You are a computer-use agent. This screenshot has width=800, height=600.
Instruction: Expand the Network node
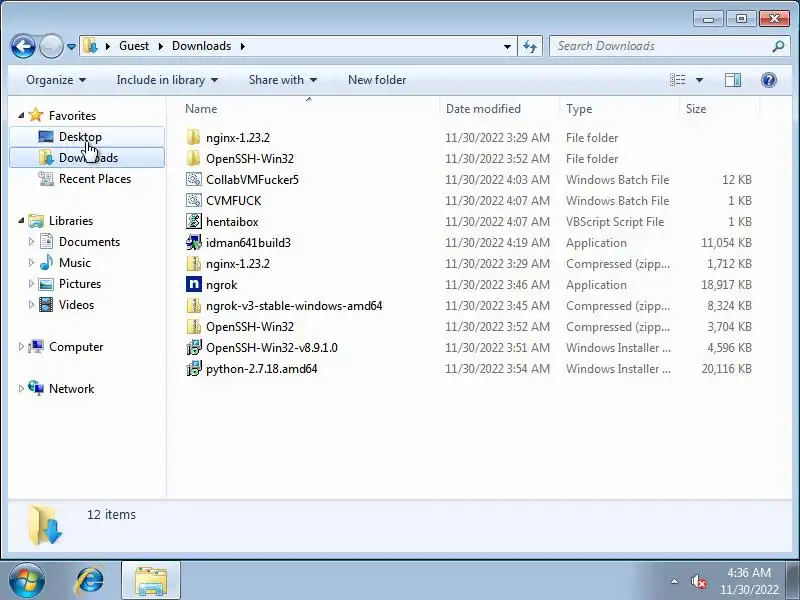click(21, 388)
